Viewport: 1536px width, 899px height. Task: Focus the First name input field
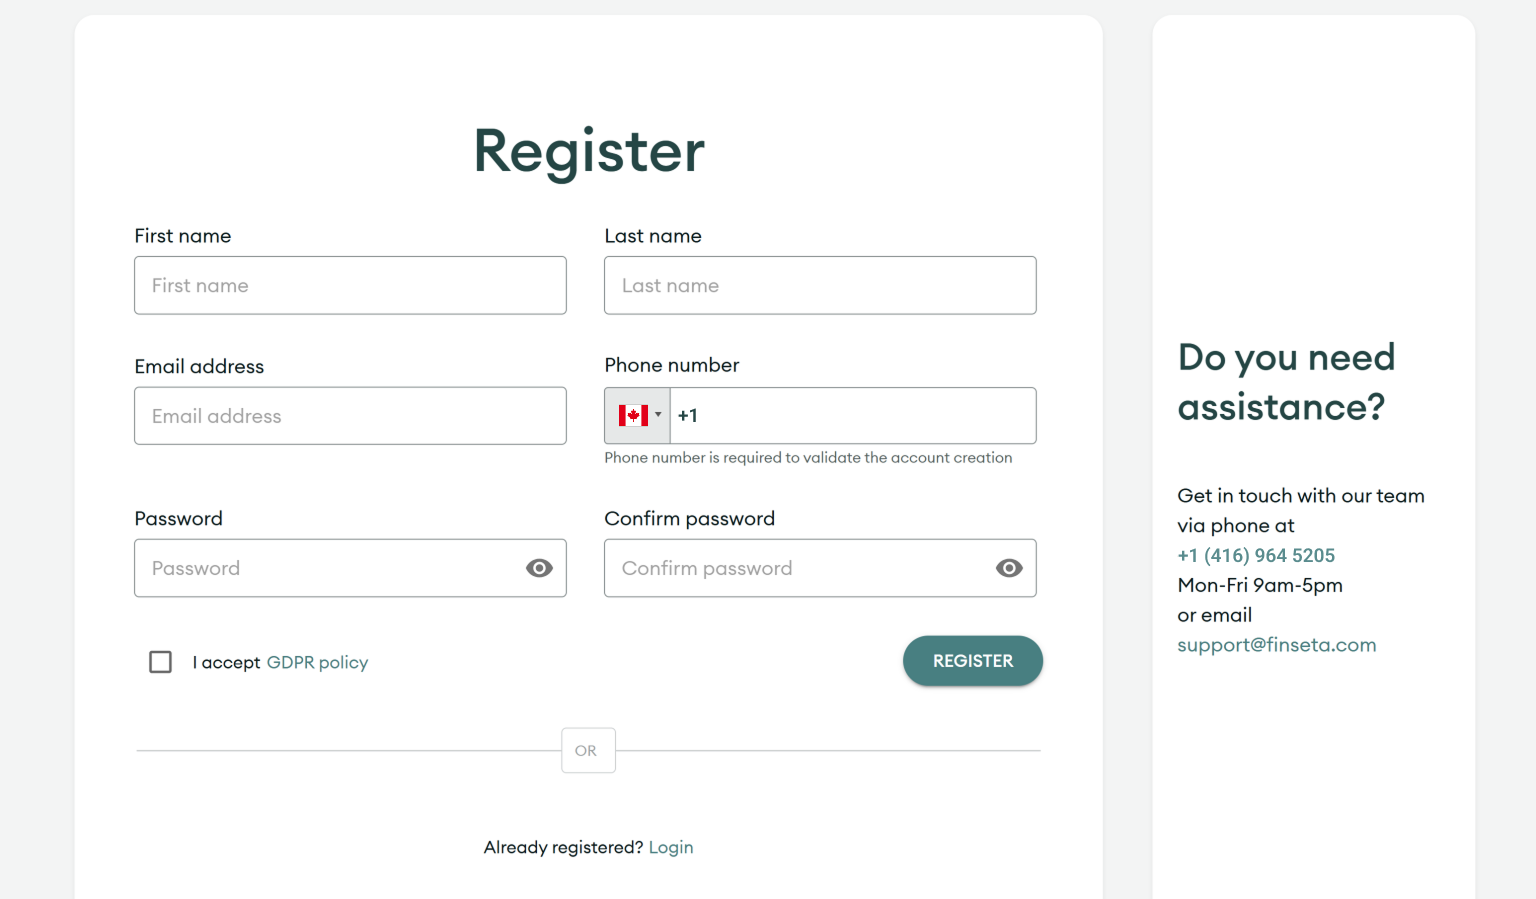350,286
